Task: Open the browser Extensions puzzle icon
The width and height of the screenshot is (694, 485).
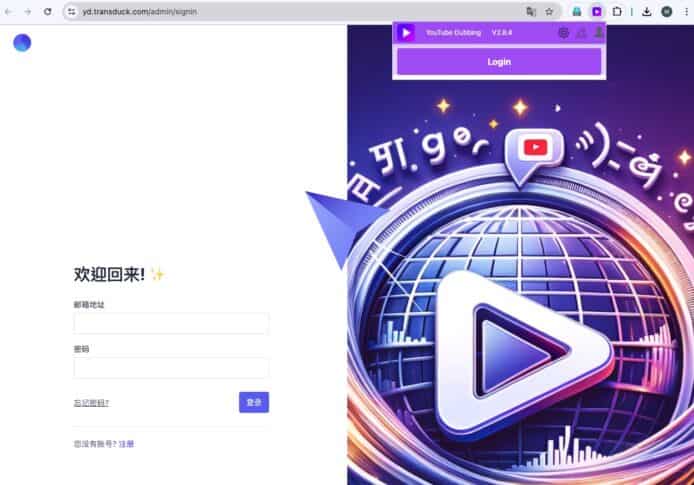Action: click(617, 11)
